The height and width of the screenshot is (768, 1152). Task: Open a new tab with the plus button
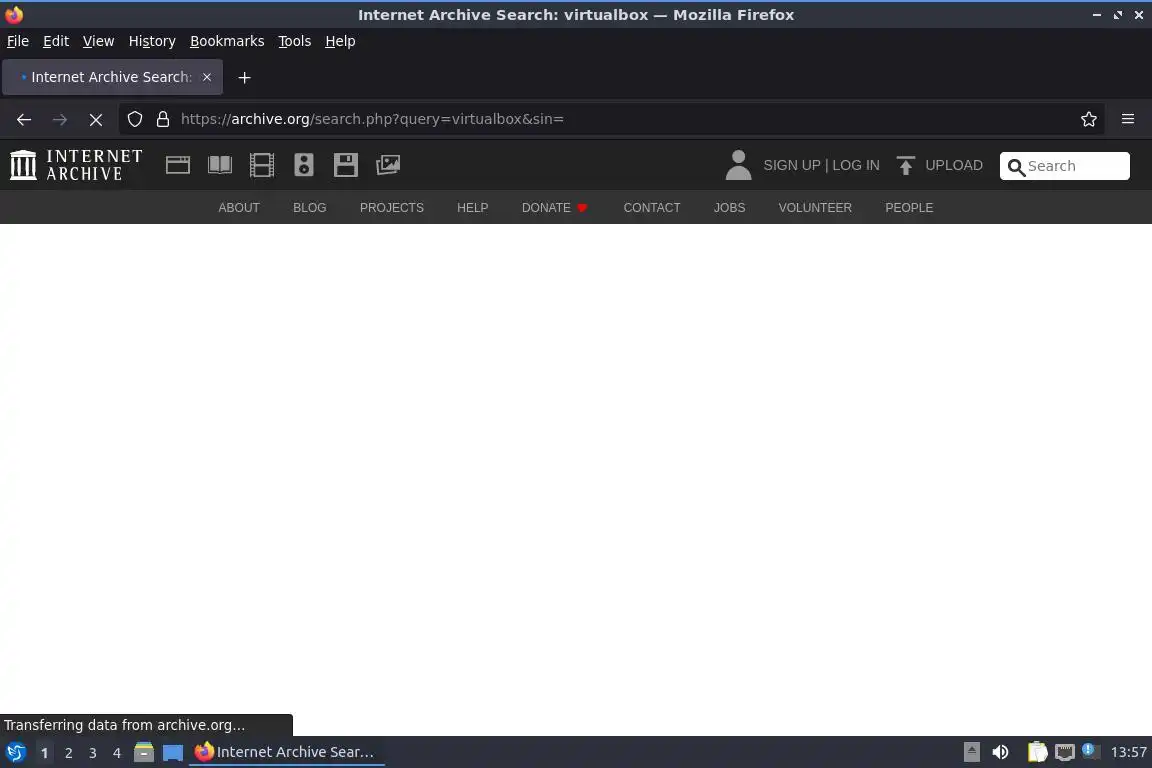[245, 77]
